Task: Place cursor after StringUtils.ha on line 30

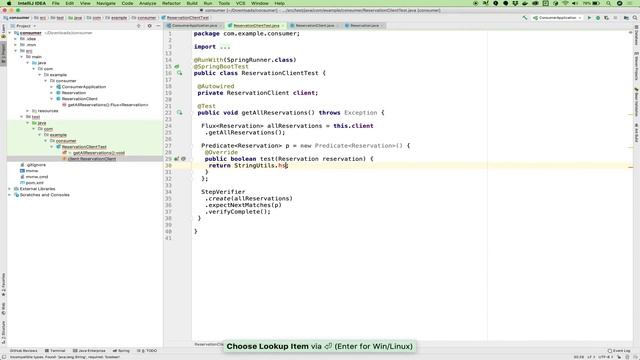Action: [x=287, y=166]
